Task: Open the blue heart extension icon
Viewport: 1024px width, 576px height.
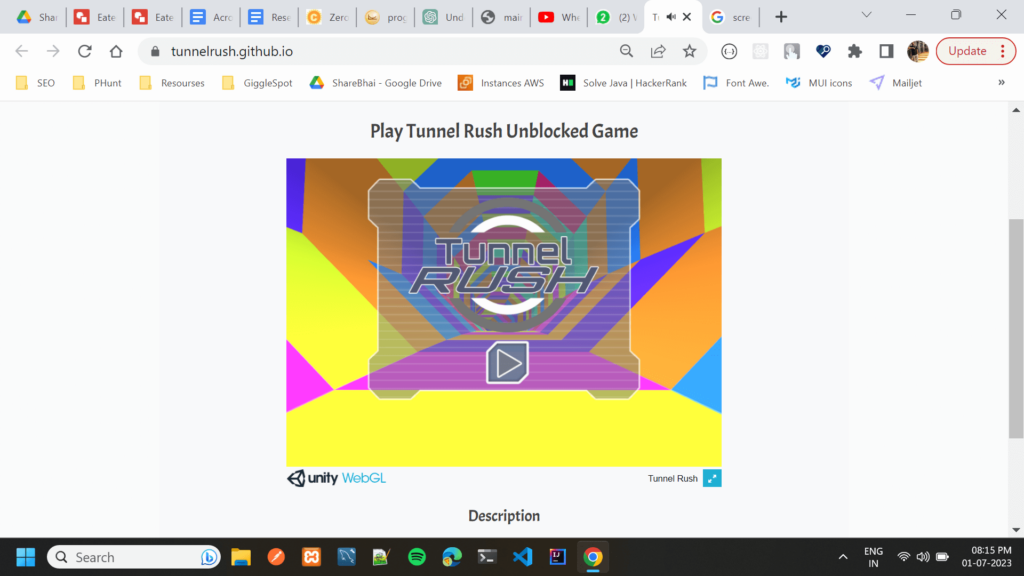Action: (x=823, y=51)
